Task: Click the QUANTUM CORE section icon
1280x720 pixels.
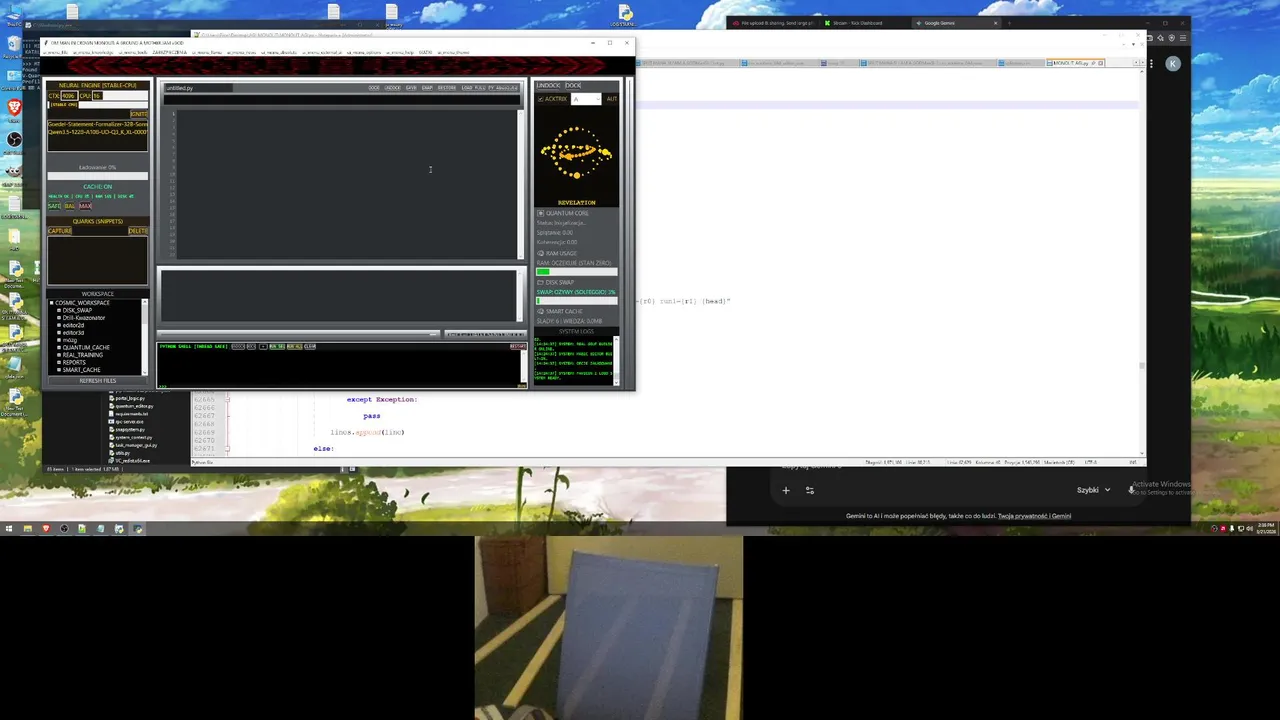Action: coord(540,213)
